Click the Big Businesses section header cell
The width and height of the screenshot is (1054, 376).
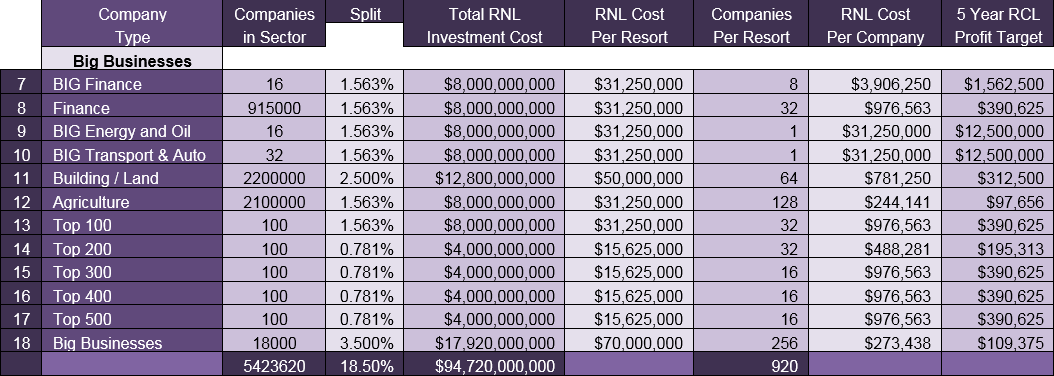pos(132,60)
